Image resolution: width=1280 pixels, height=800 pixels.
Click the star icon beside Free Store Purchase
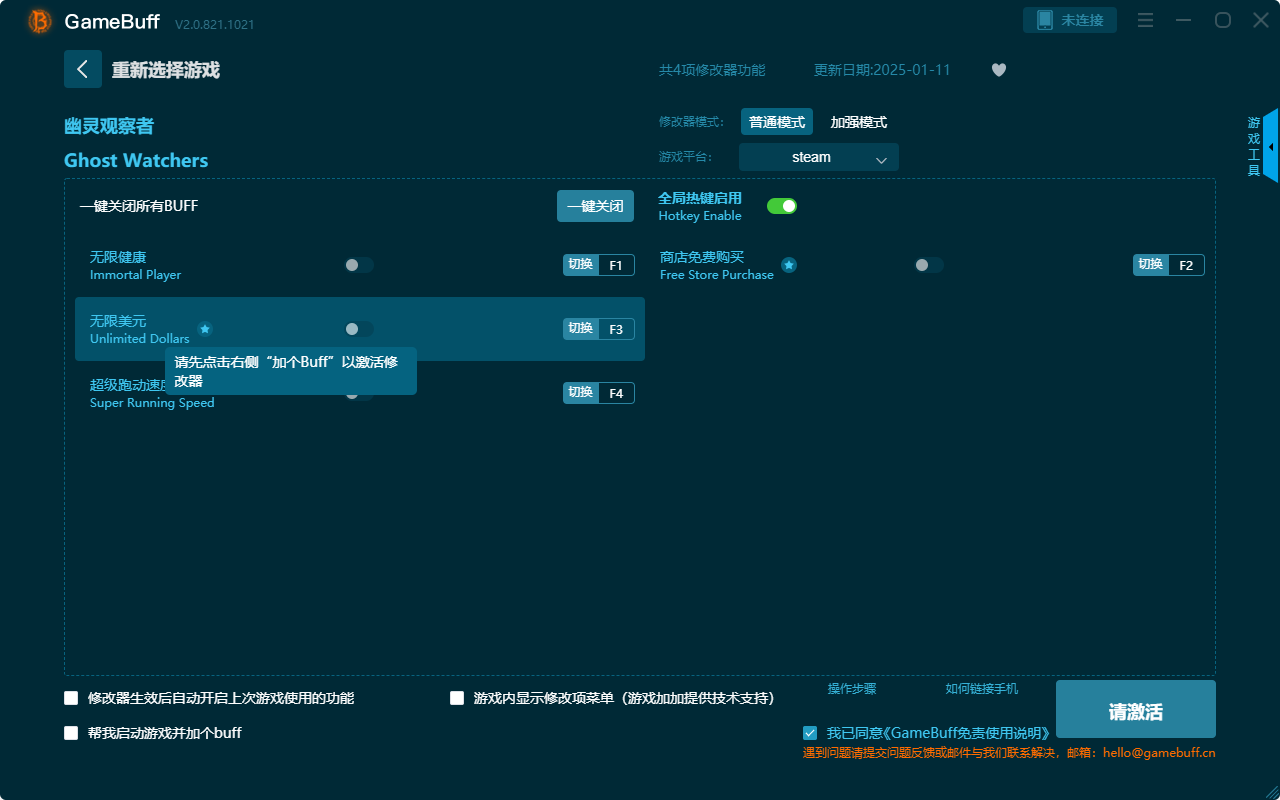point(789,265)
